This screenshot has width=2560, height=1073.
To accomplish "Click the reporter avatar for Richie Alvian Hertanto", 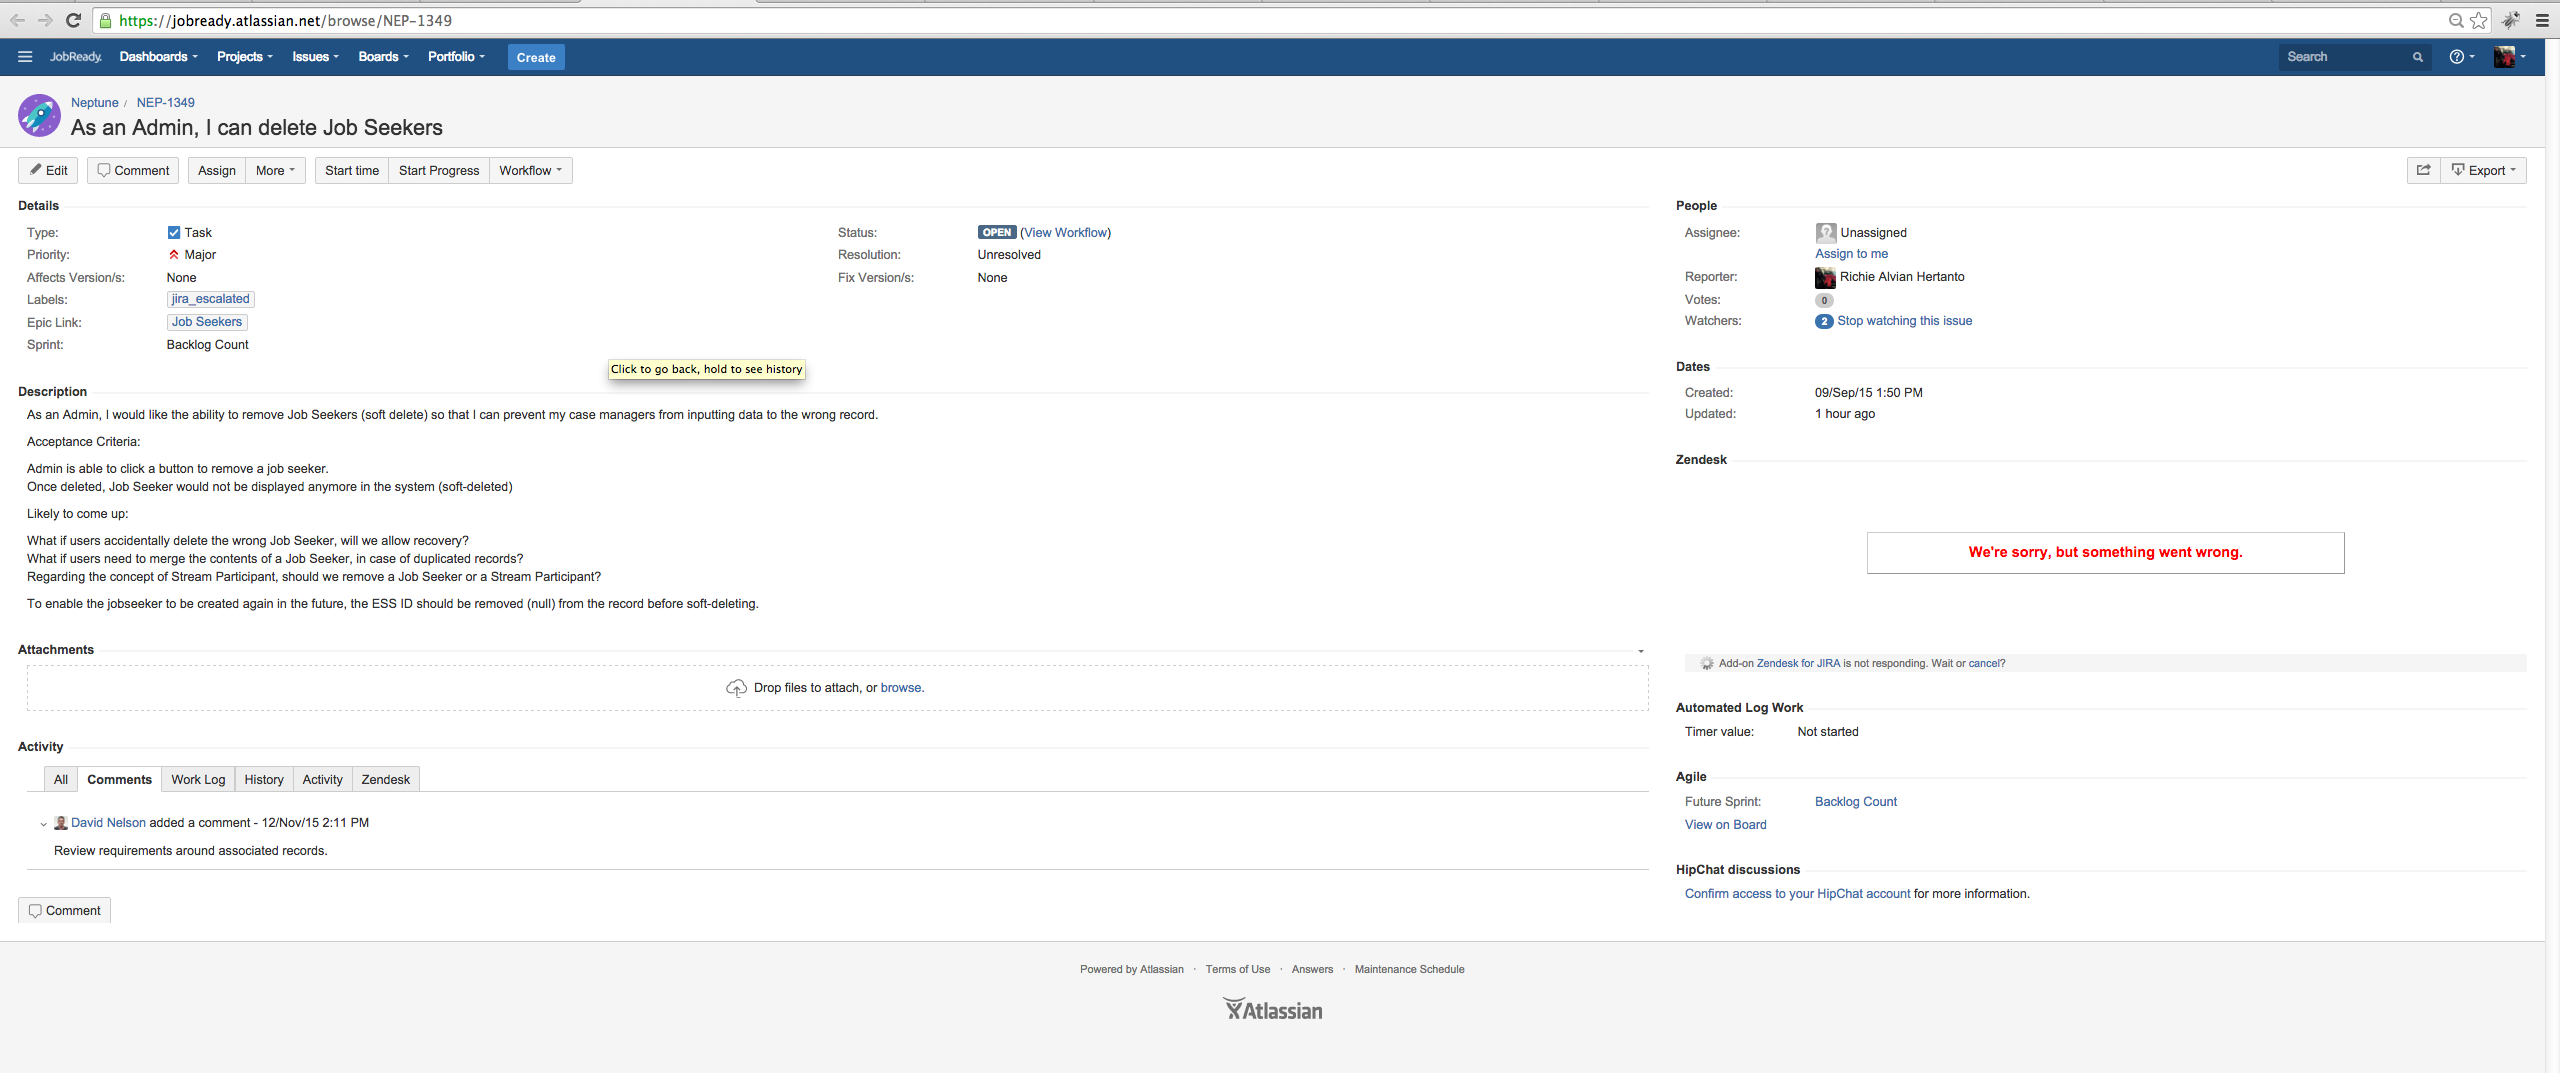I will 1826,277.
